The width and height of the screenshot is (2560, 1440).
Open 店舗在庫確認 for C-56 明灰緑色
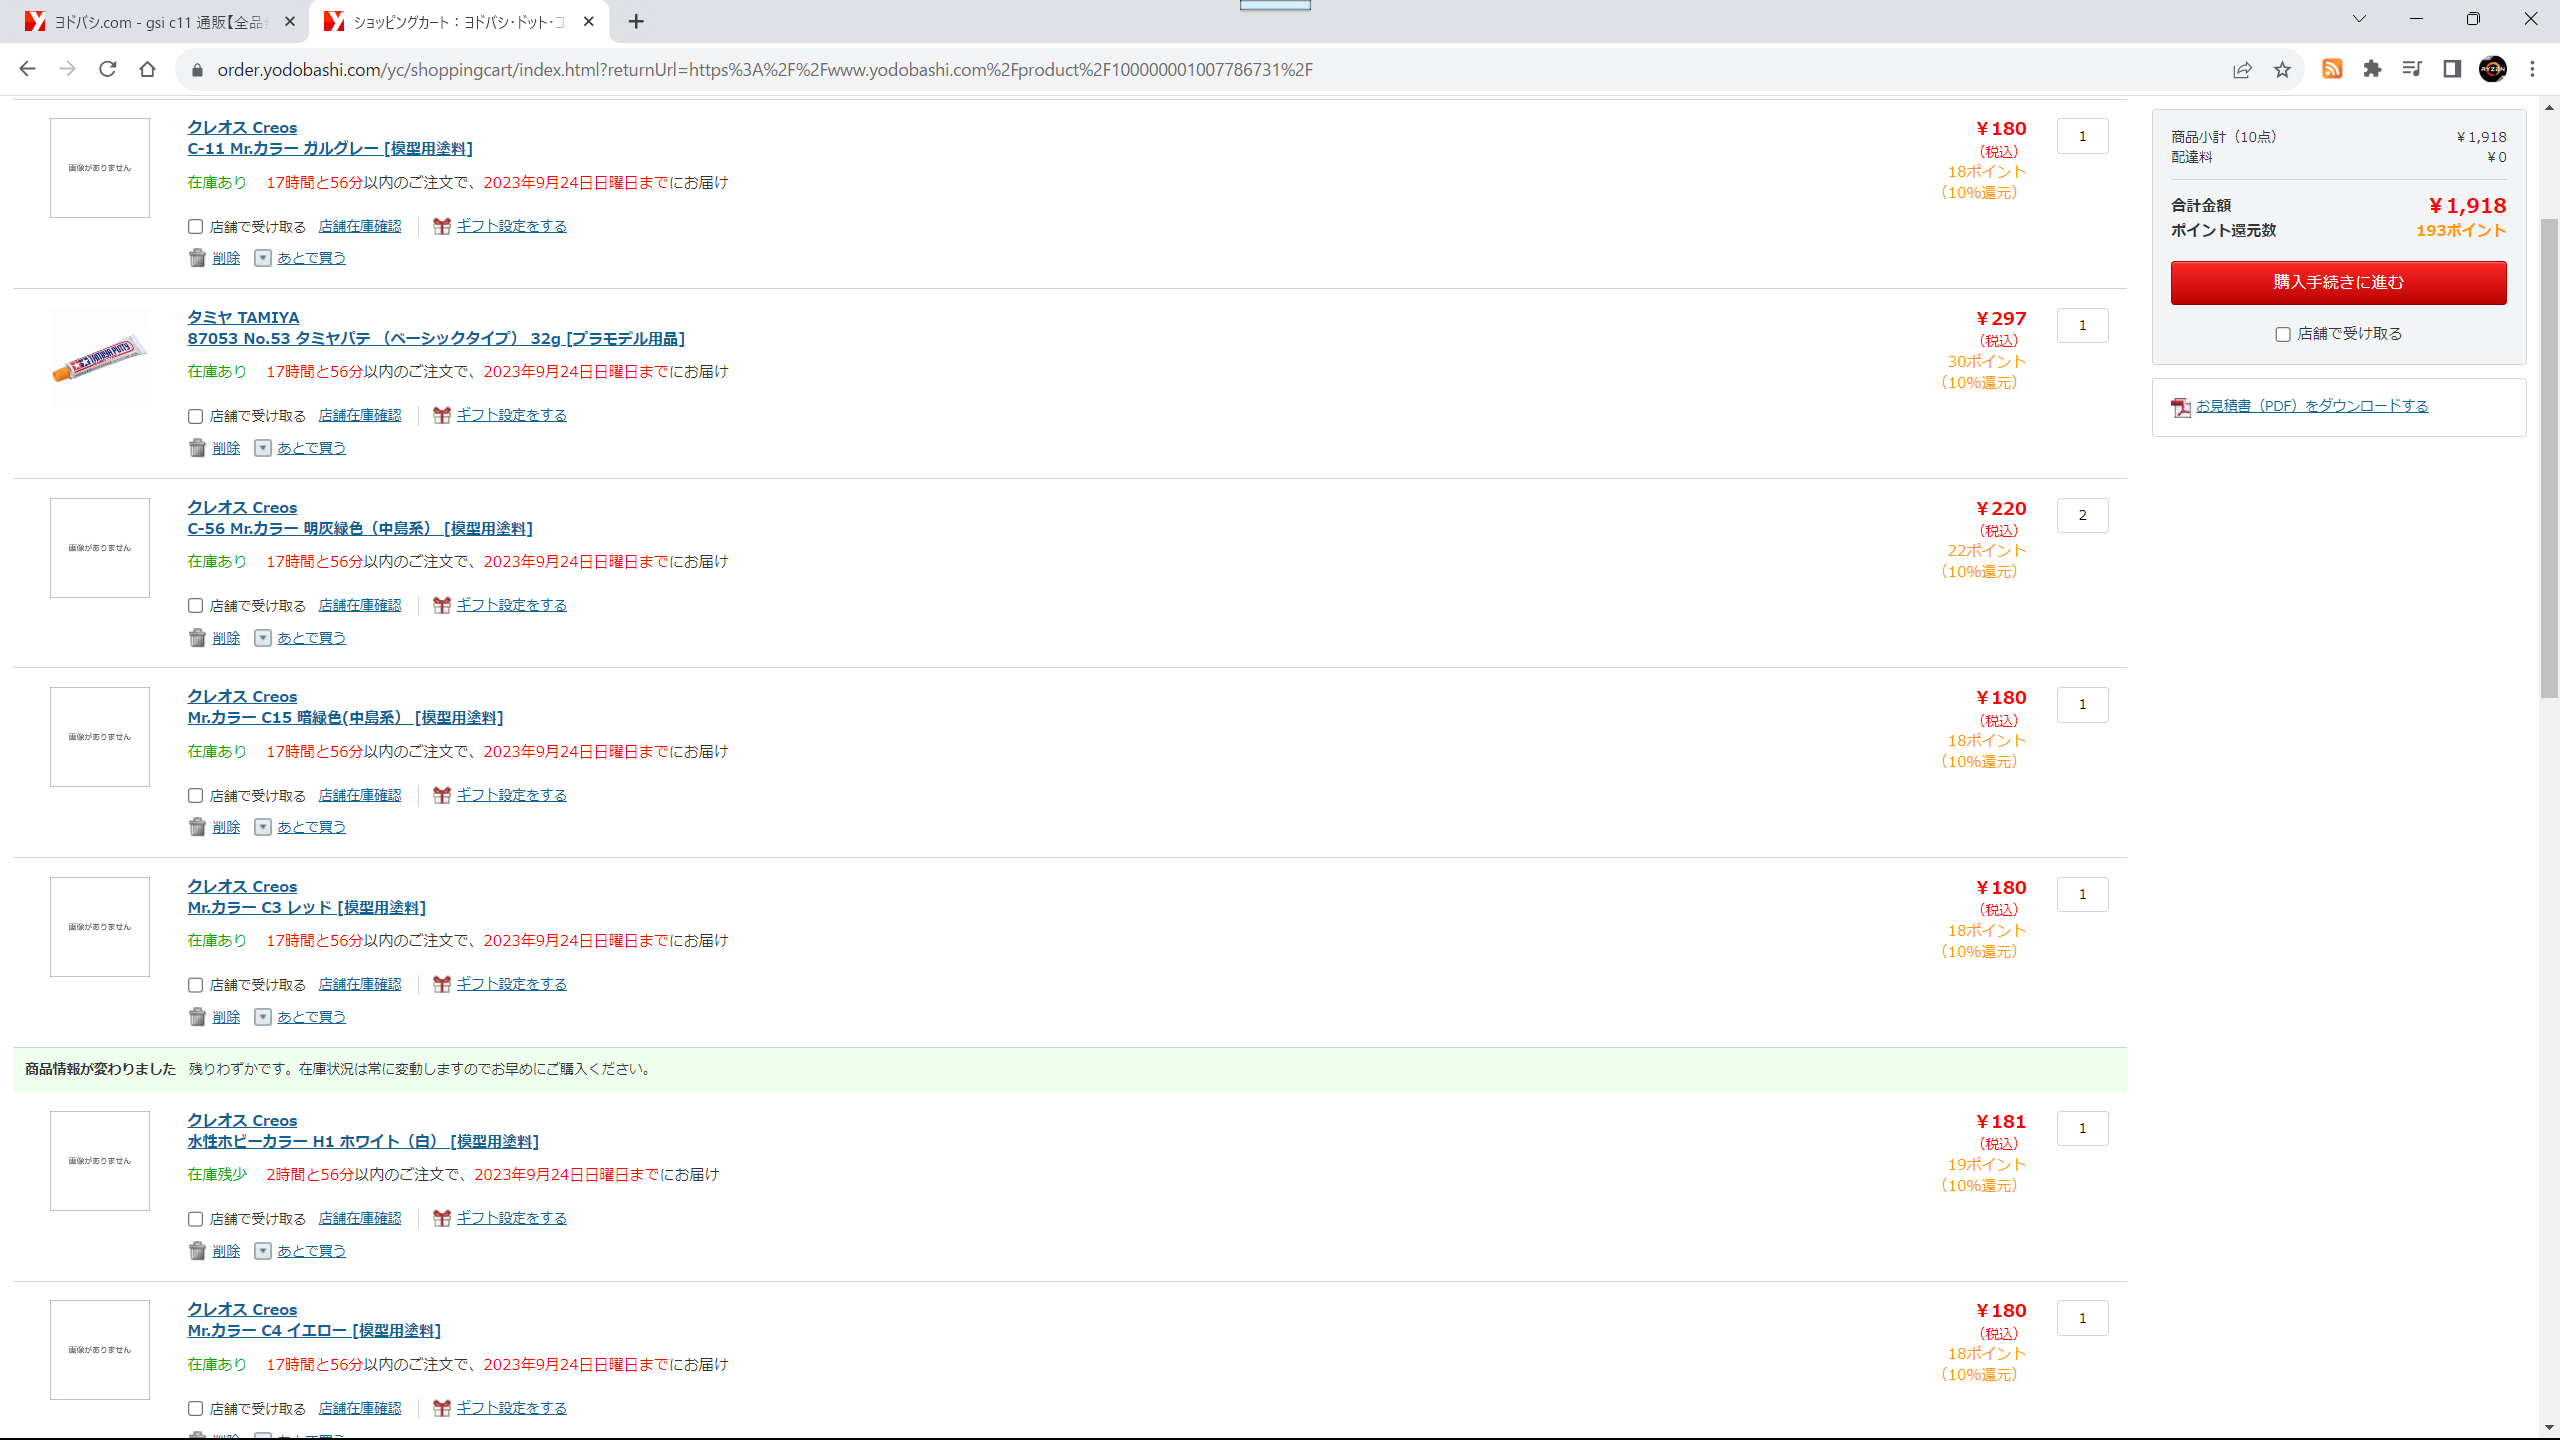tap(360, 605)
